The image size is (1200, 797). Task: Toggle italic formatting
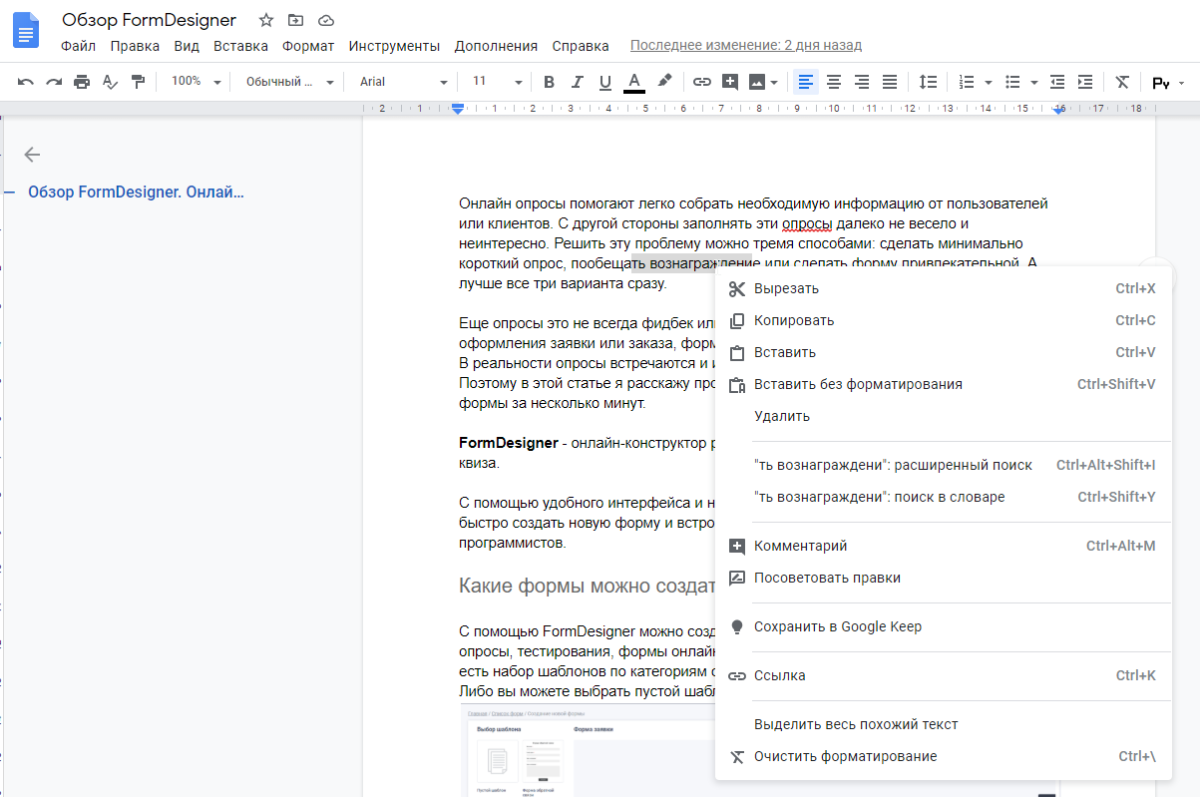[x=576, y=82]
